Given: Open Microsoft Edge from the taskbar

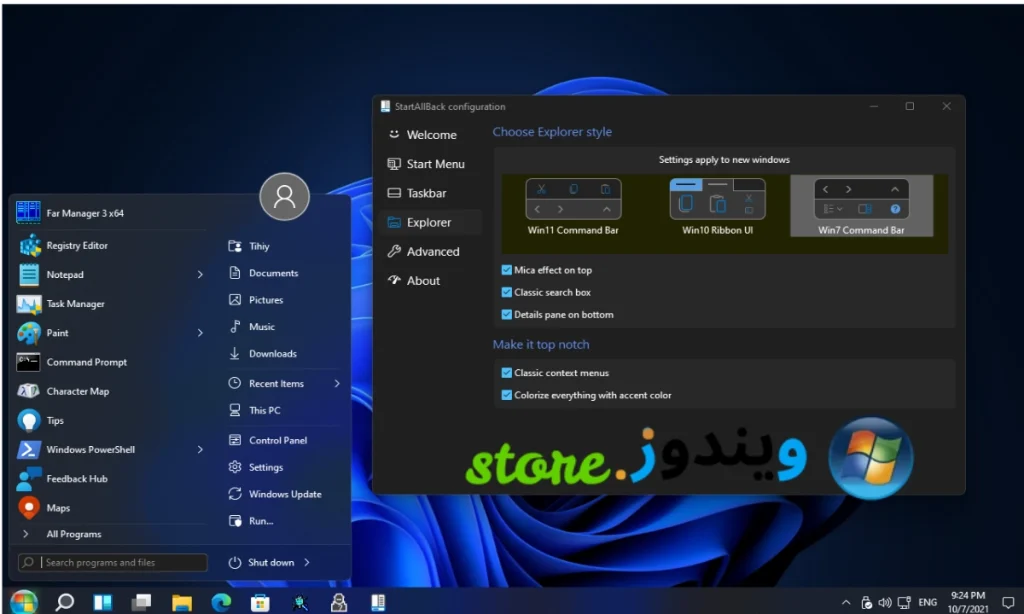Looking at the screenshot, I should (x=221, y=602).
